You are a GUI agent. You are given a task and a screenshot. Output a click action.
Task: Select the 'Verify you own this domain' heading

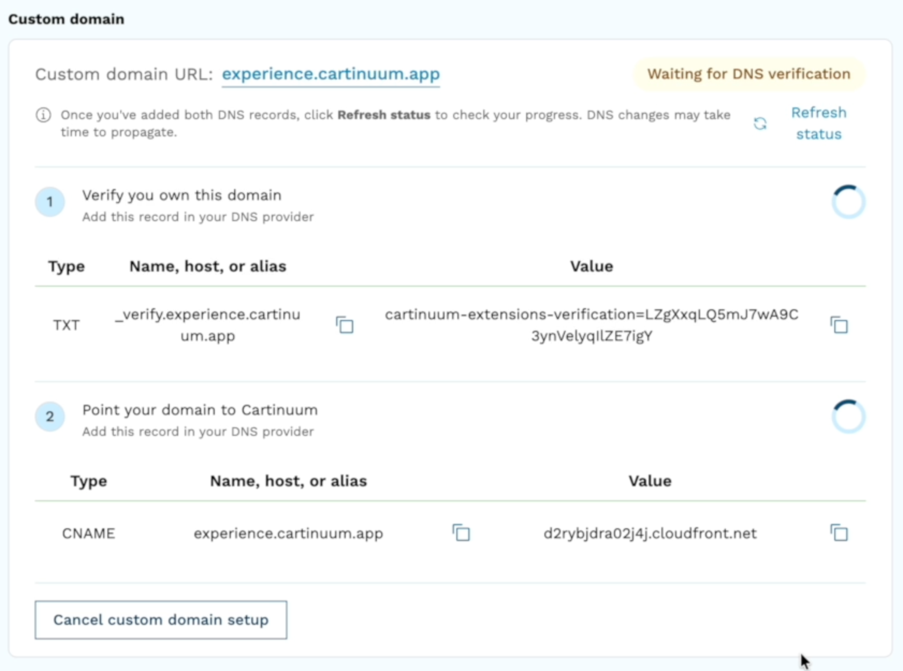coord(181,195)
